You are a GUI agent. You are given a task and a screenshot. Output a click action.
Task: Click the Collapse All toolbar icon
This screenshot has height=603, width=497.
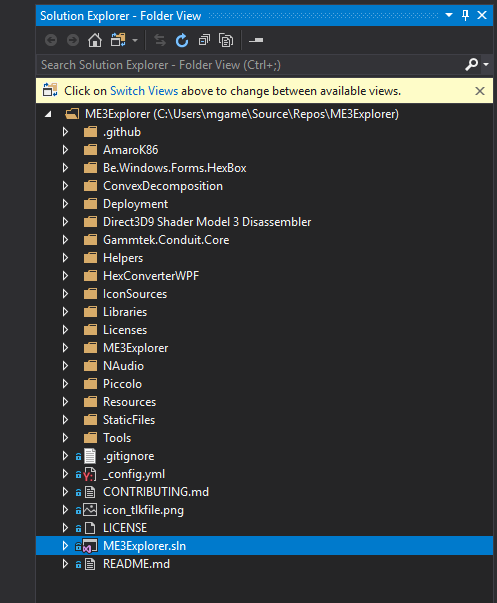pyautogui.click(x=204, y=40)
